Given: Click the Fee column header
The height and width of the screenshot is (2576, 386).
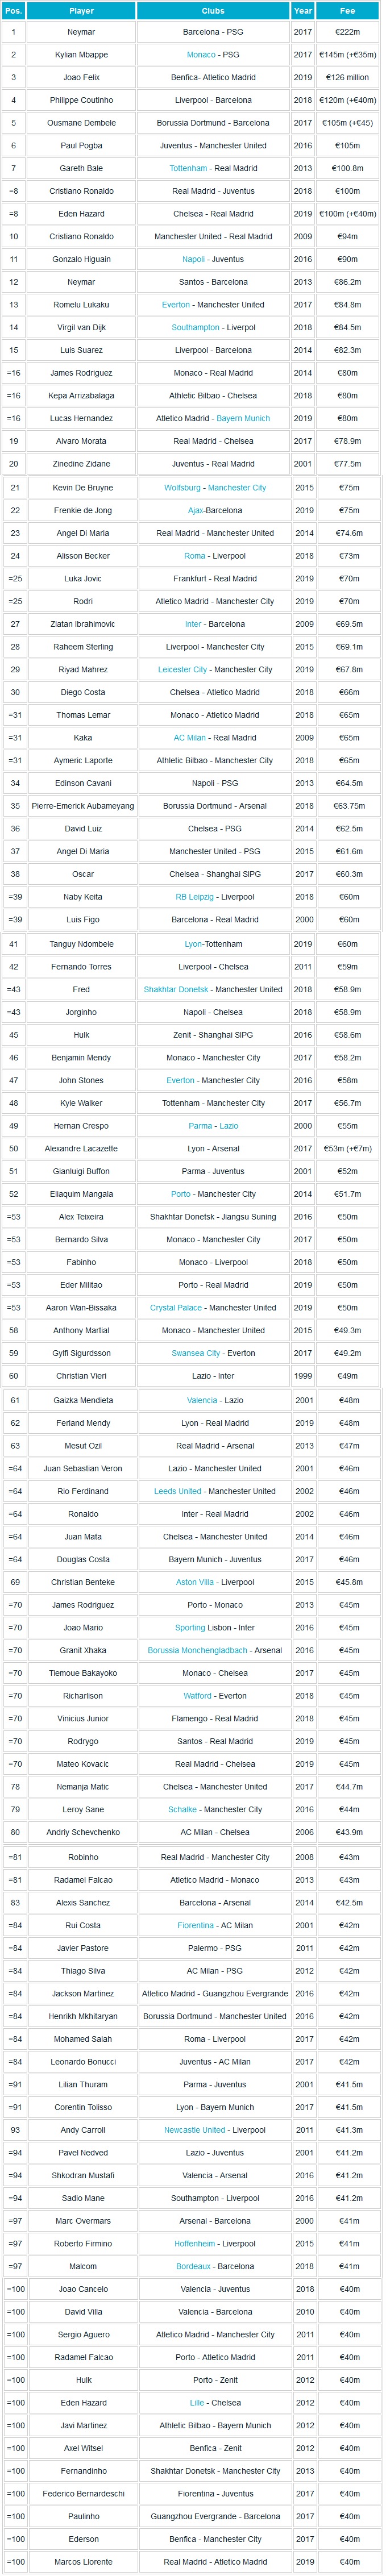Looking at the screenshot, I should pos(347,11).
